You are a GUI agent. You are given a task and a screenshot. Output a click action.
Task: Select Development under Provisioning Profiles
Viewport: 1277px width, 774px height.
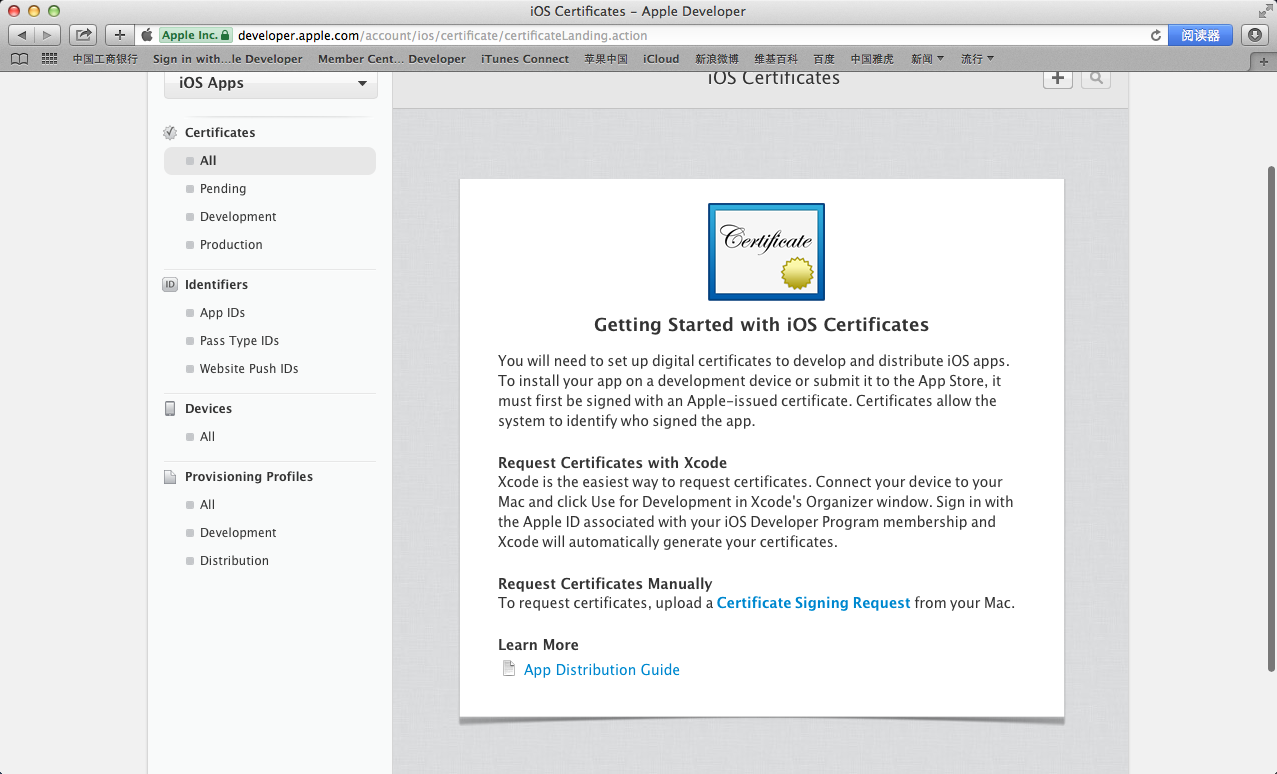238,533
